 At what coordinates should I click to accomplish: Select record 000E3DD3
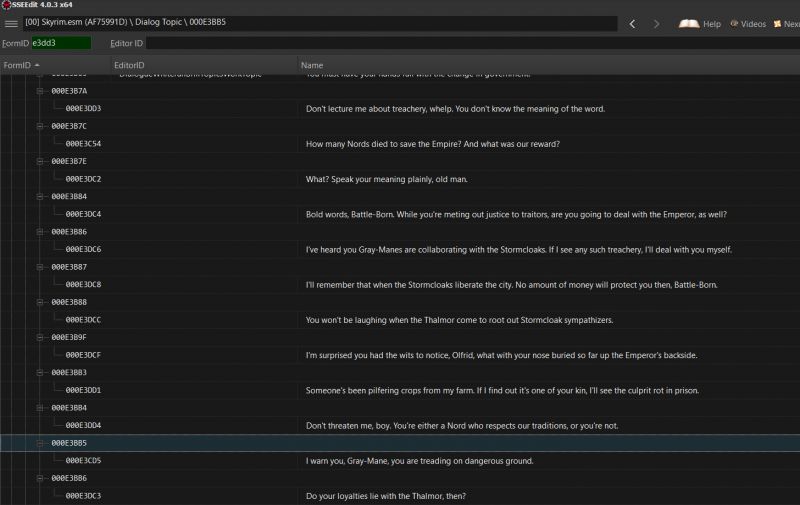[83, 109]
